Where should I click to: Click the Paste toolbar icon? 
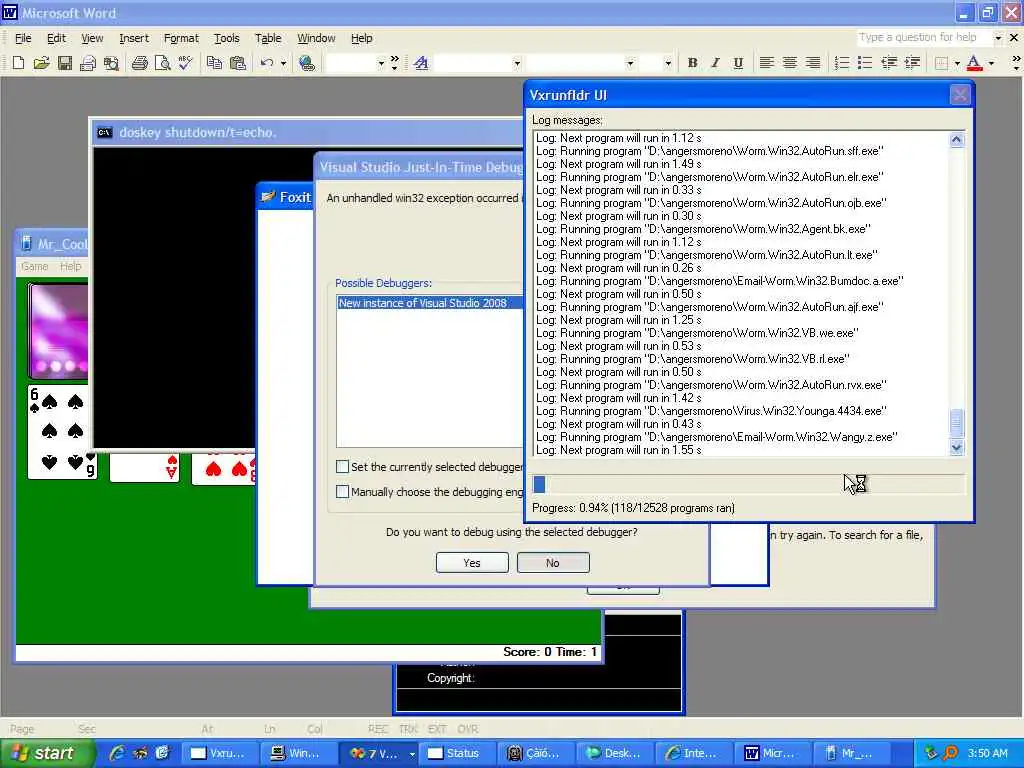pyautogui.click(x=238, y=63)
